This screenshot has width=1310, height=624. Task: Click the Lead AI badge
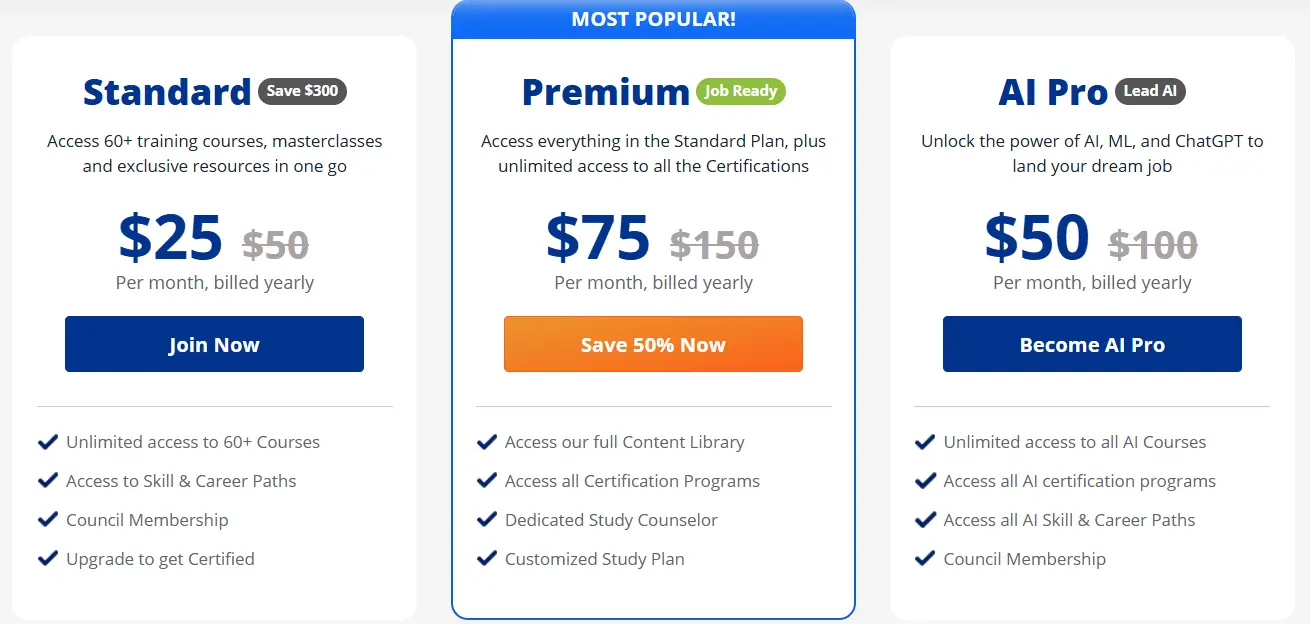point(1150,91)
